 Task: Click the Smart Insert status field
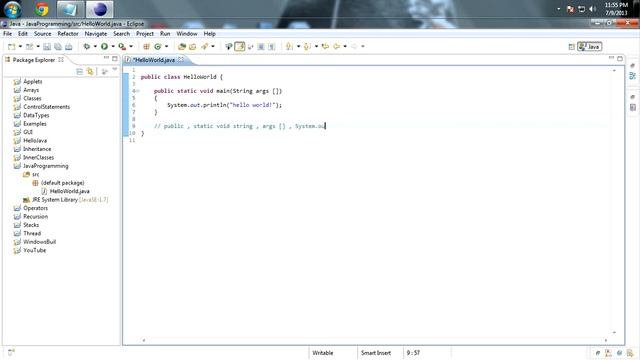click(376, 353)
